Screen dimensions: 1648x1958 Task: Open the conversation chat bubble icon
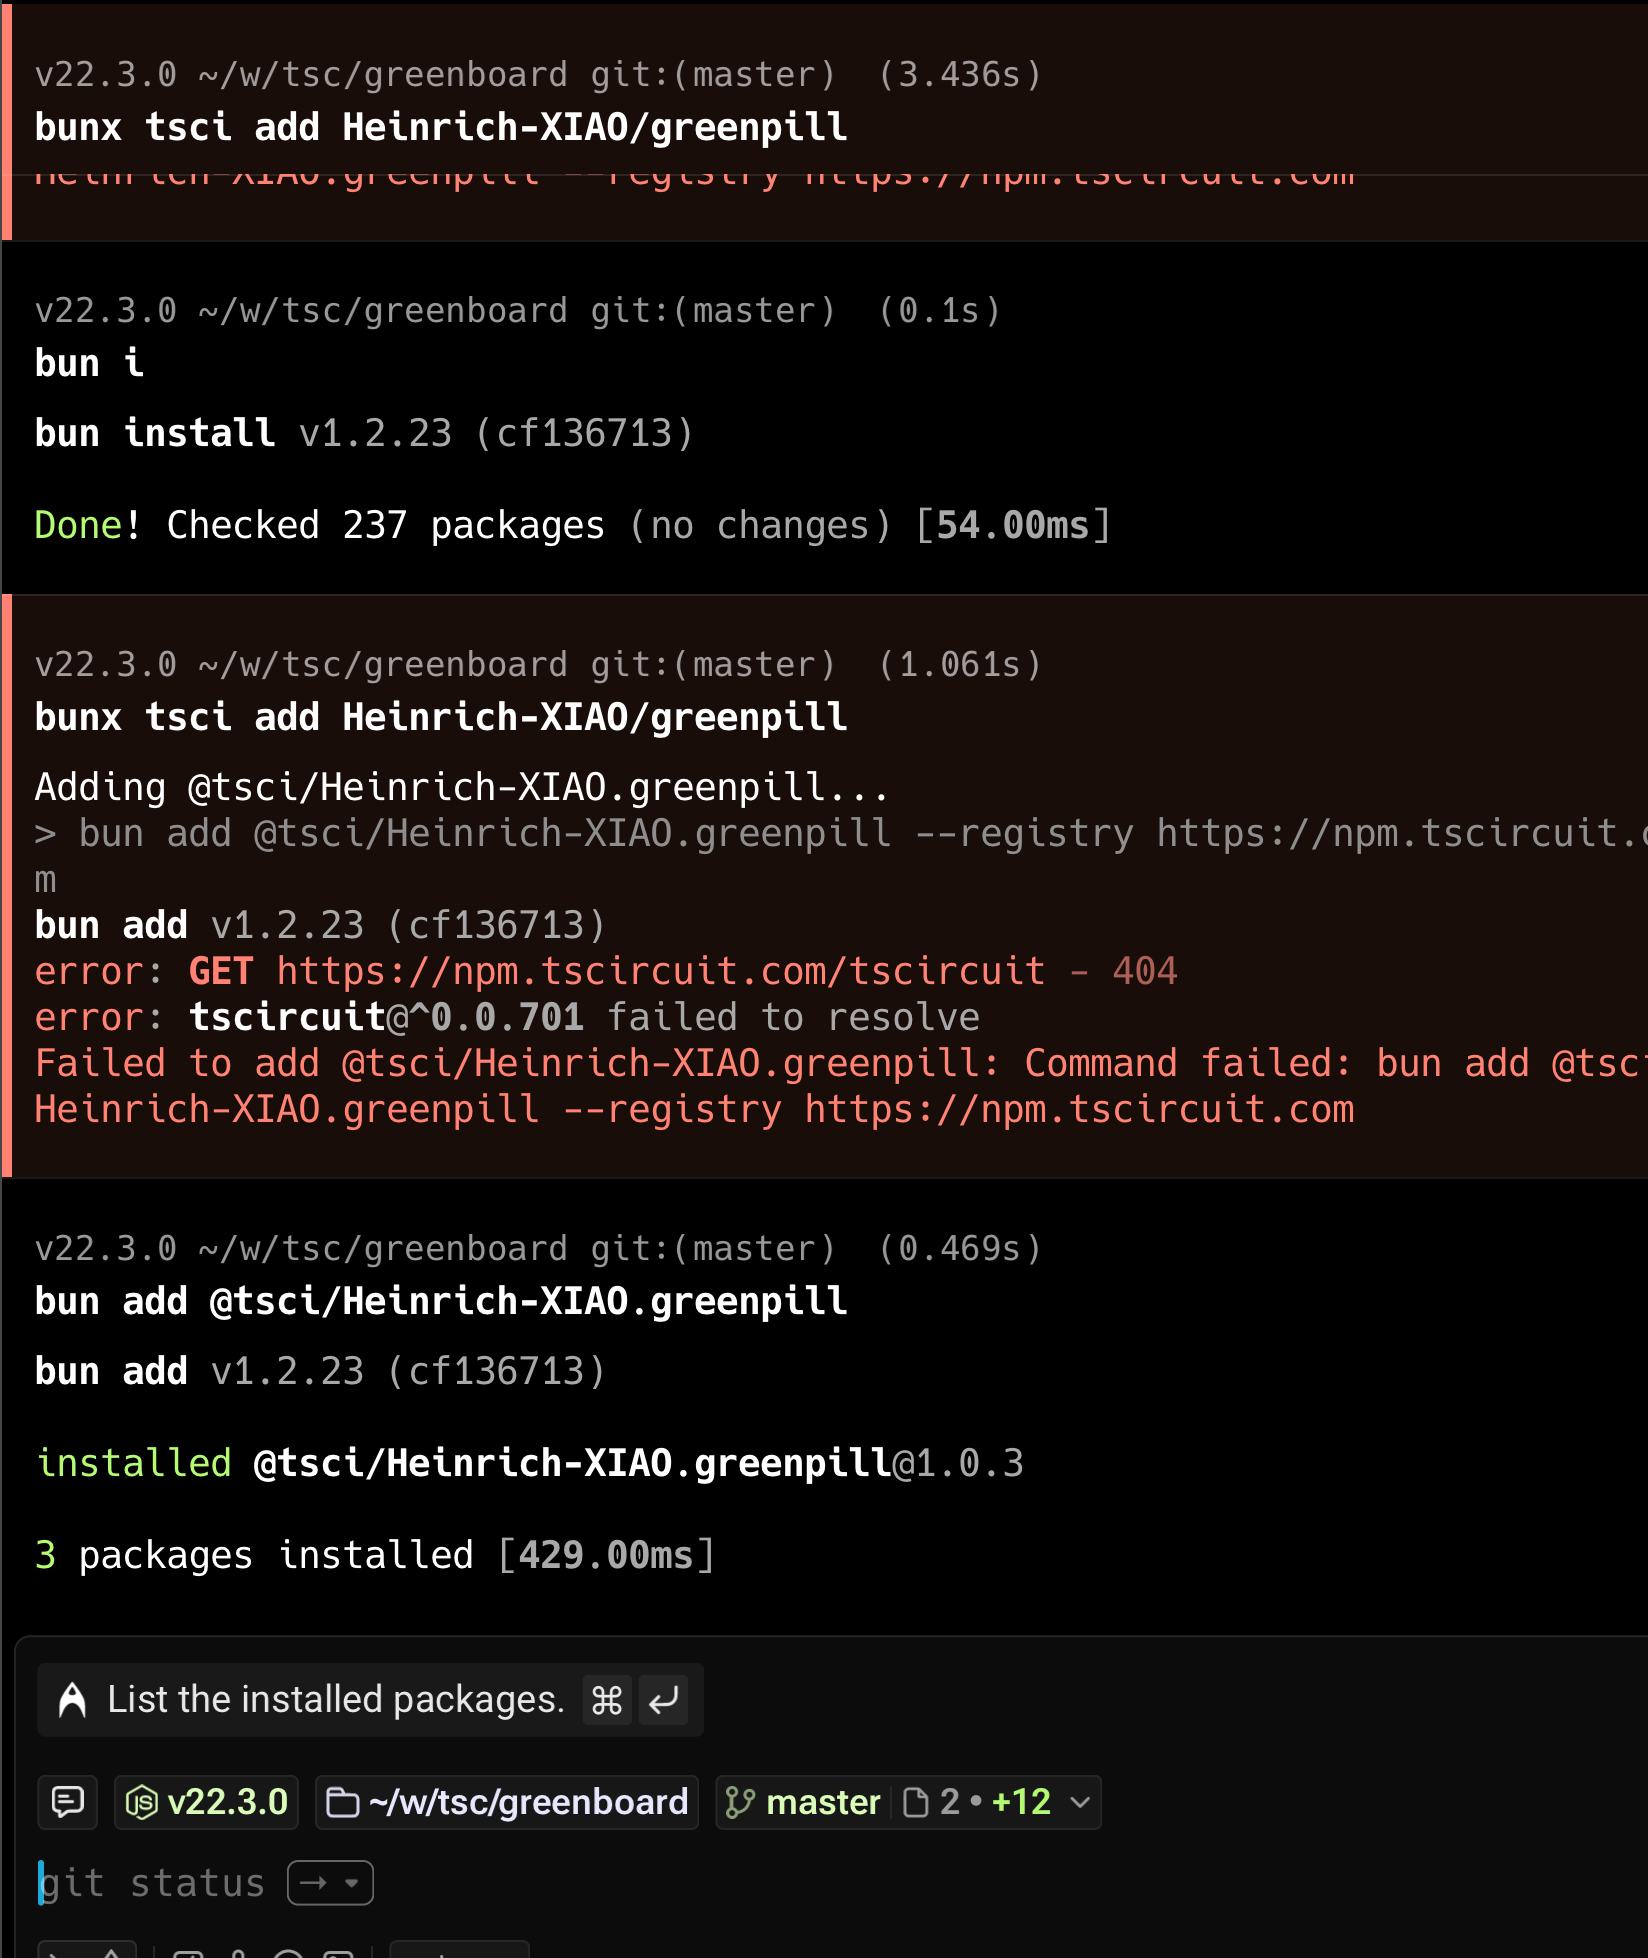(67, 1802)
